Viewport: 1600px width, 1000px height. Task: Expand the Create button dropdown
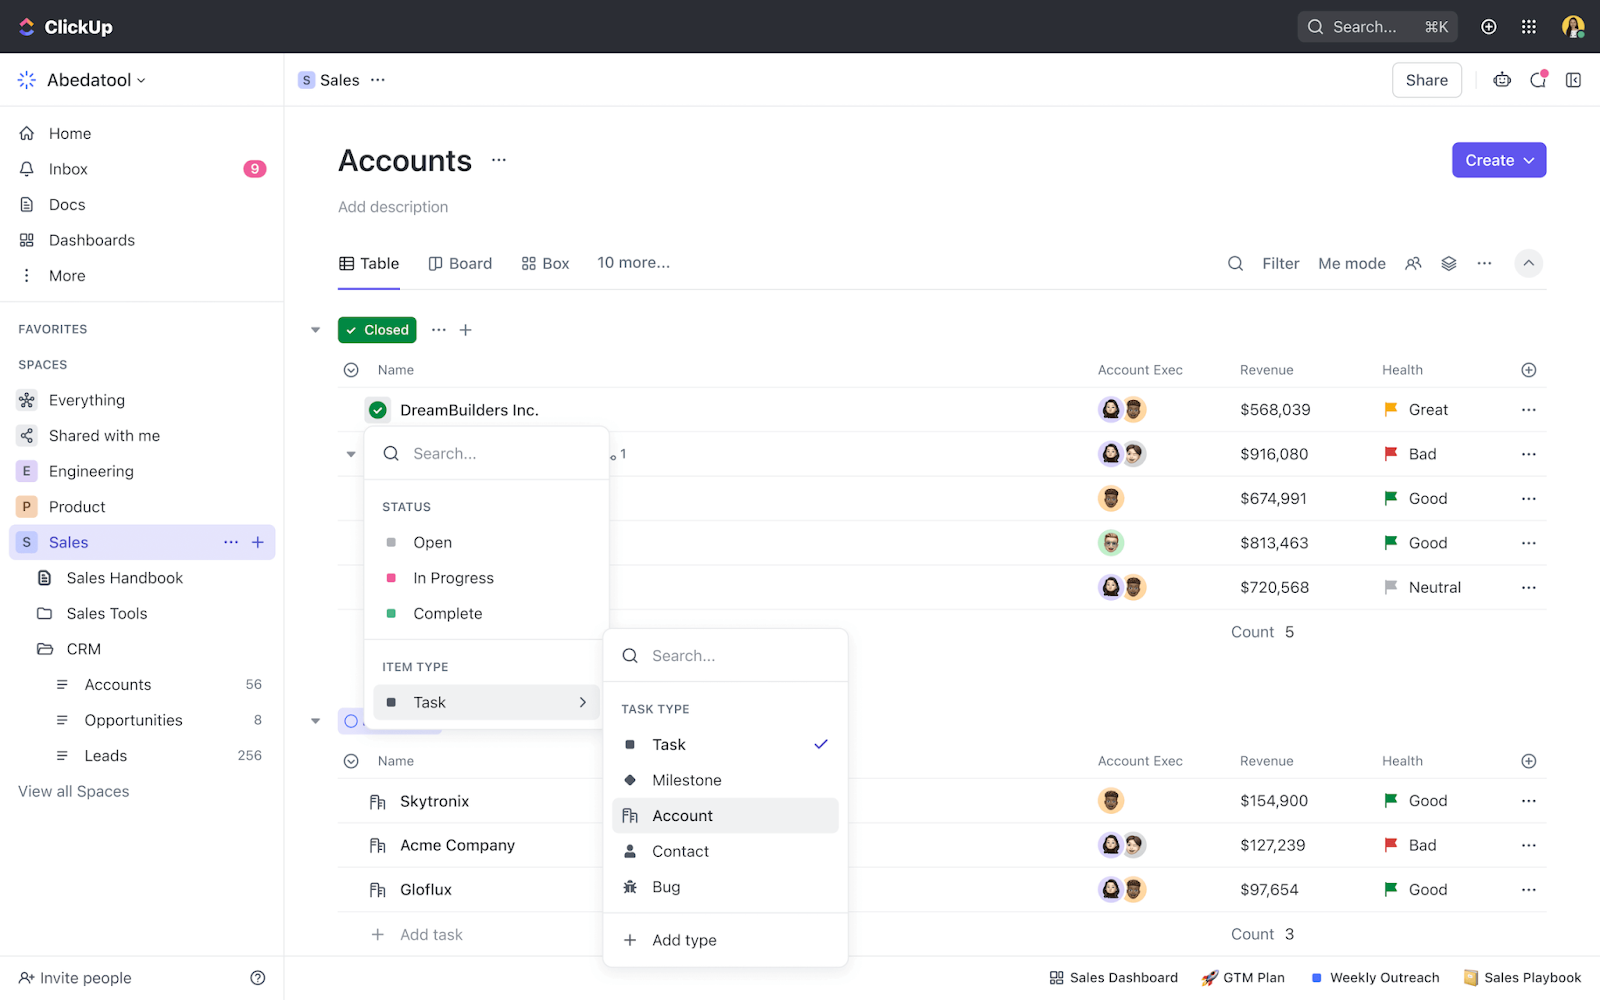coord(1527,160)
